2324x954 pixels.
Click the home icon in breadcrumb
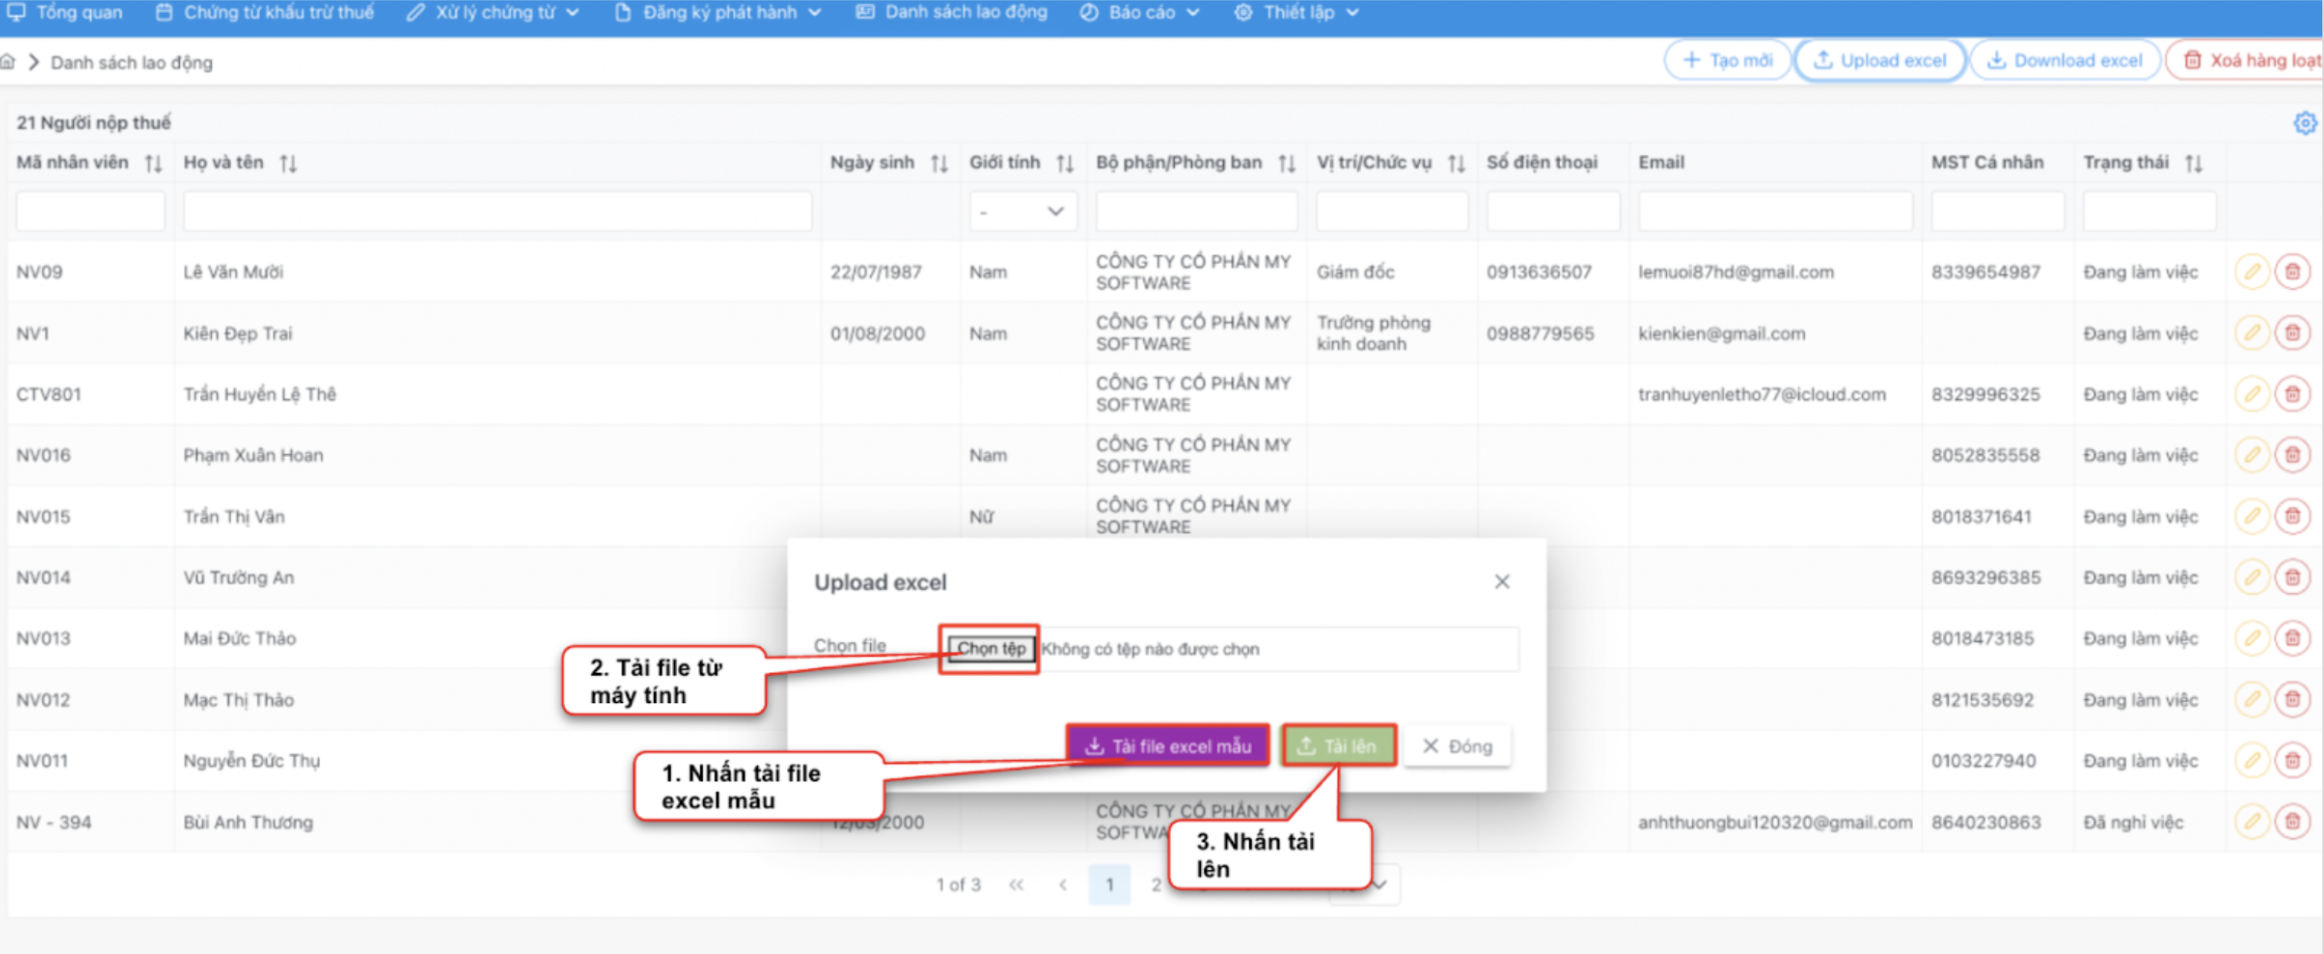click(8, 62)
